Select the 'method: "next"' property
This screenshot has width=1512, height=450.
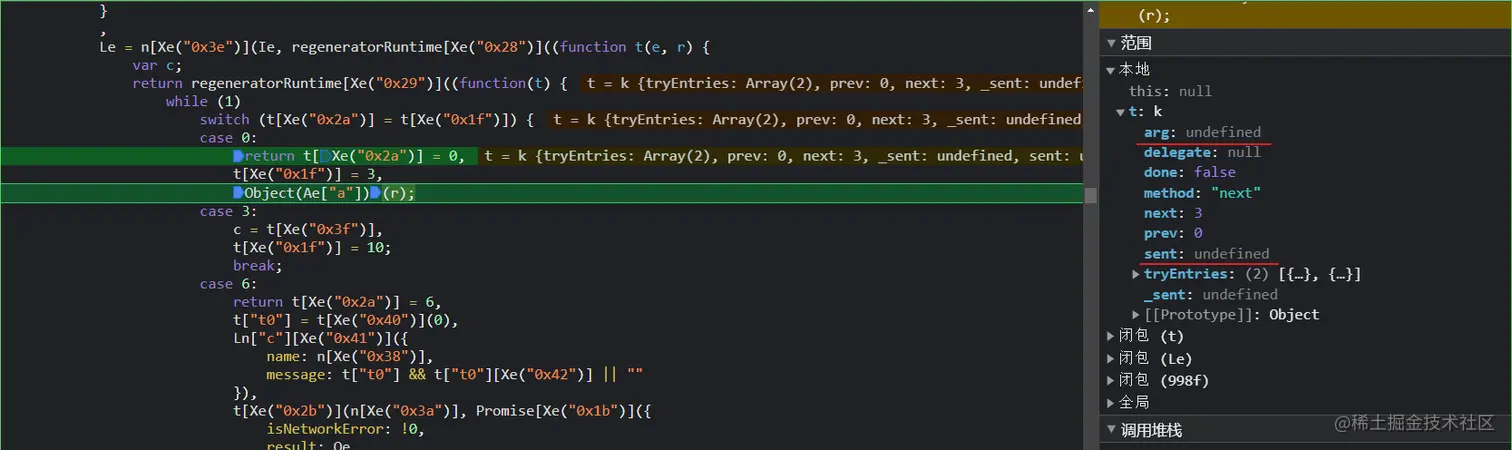1202,193
